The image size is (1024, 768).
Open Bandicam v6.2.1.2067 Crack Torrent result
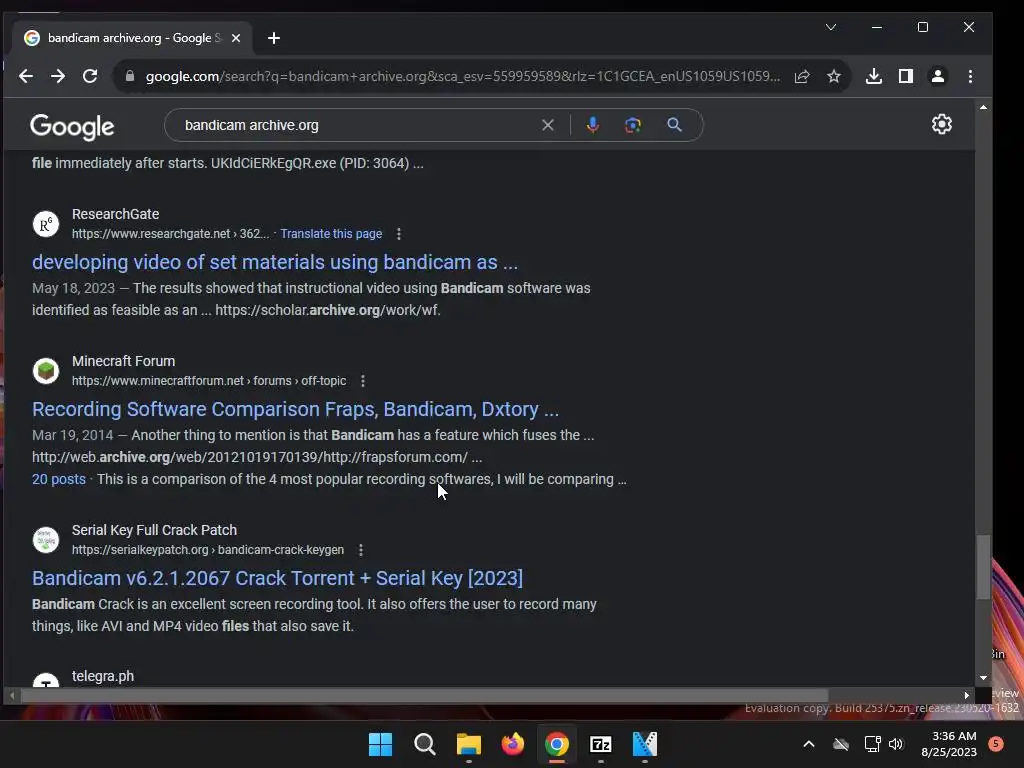pos(278,578)
